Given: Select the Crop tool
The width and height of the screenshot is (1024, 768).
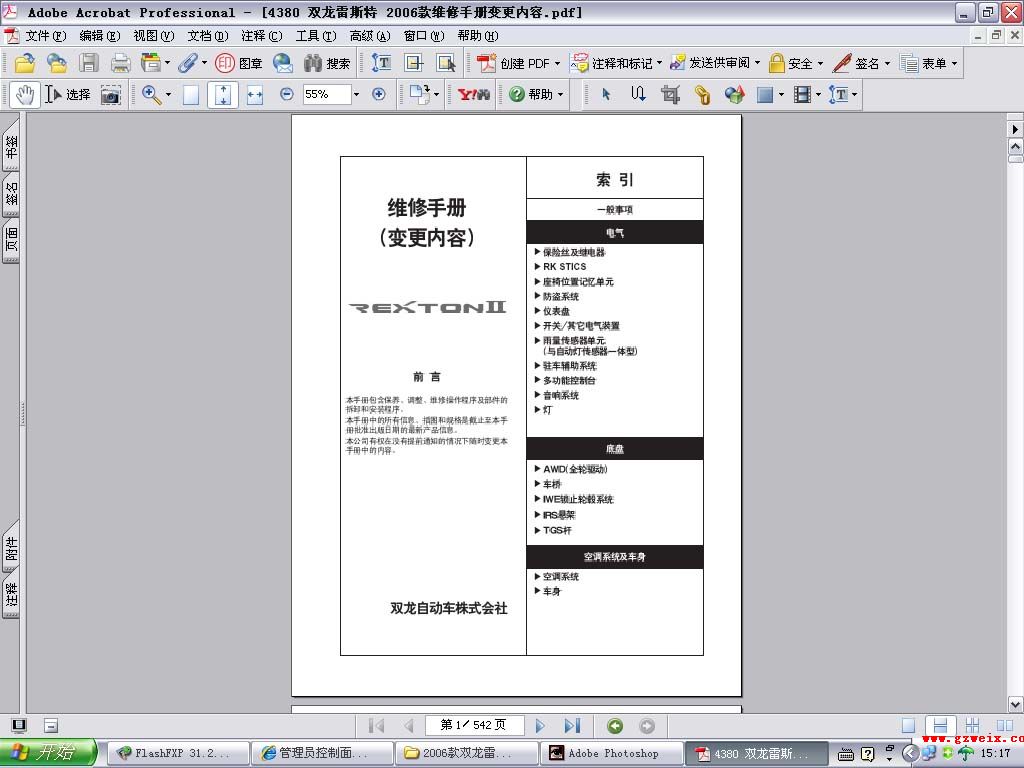Looking at the screenshot, I should (x=670, y=95).
